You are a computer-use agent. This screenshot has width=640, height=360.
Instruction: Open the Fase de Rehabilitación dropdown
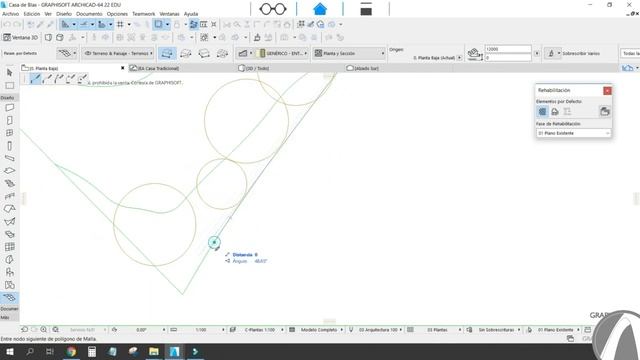tap(573, 133)
